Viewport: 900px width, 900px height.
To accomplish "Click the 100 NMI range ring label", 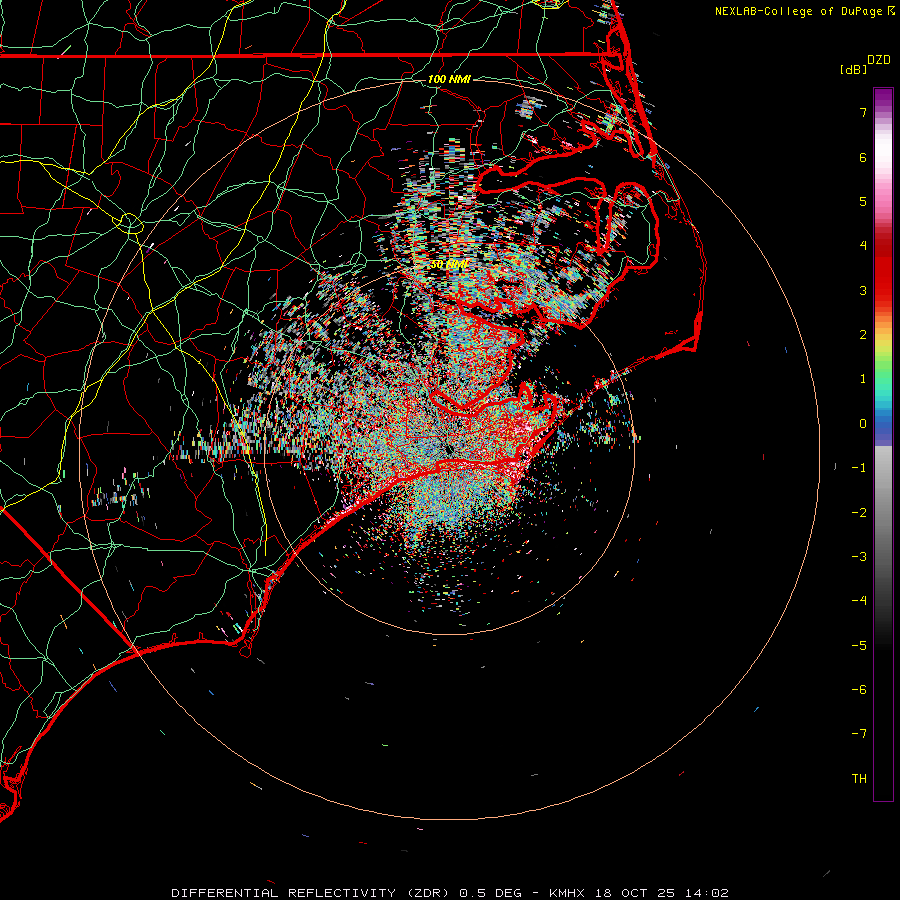I will click(449, 79).
